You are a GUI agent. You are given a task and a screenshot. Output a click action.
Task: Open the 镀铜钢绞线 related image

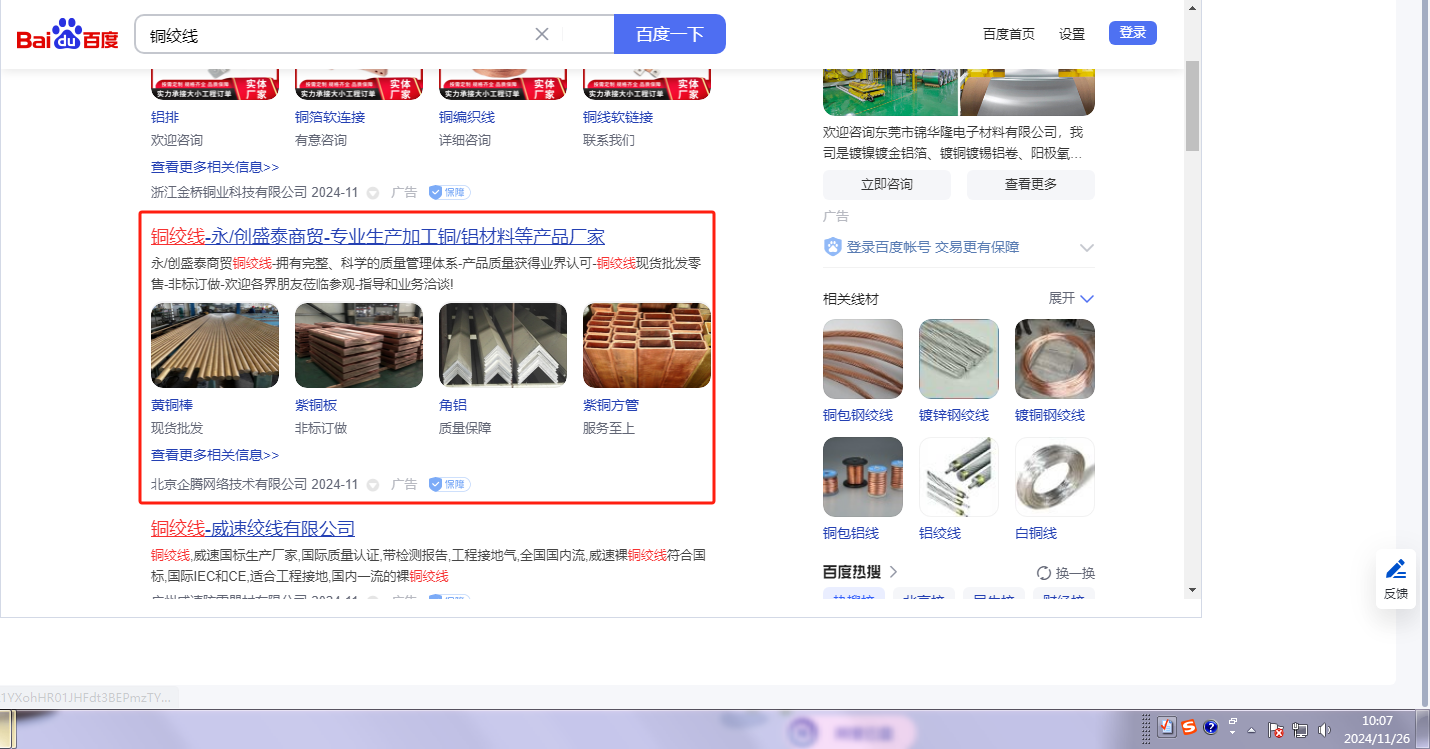[x=1055, y=359]
